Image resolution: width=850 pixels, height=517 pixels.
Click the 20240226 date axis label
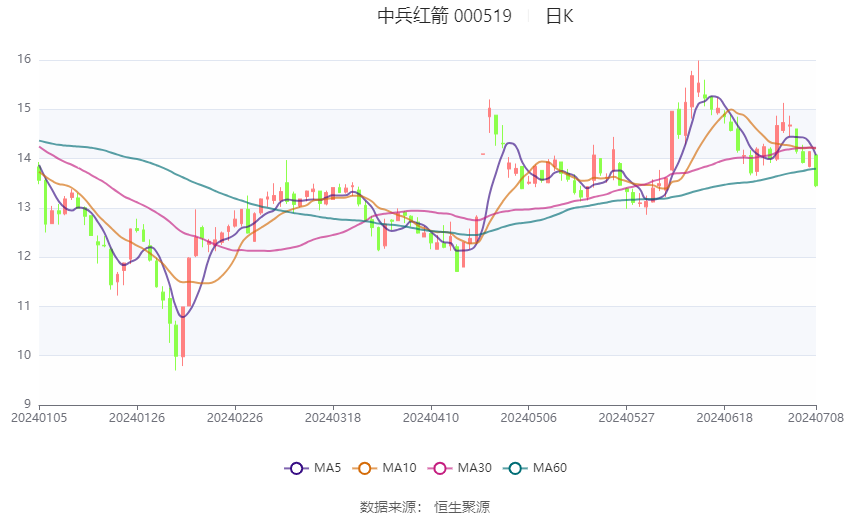pyautogui.click(x=235, y=418)
